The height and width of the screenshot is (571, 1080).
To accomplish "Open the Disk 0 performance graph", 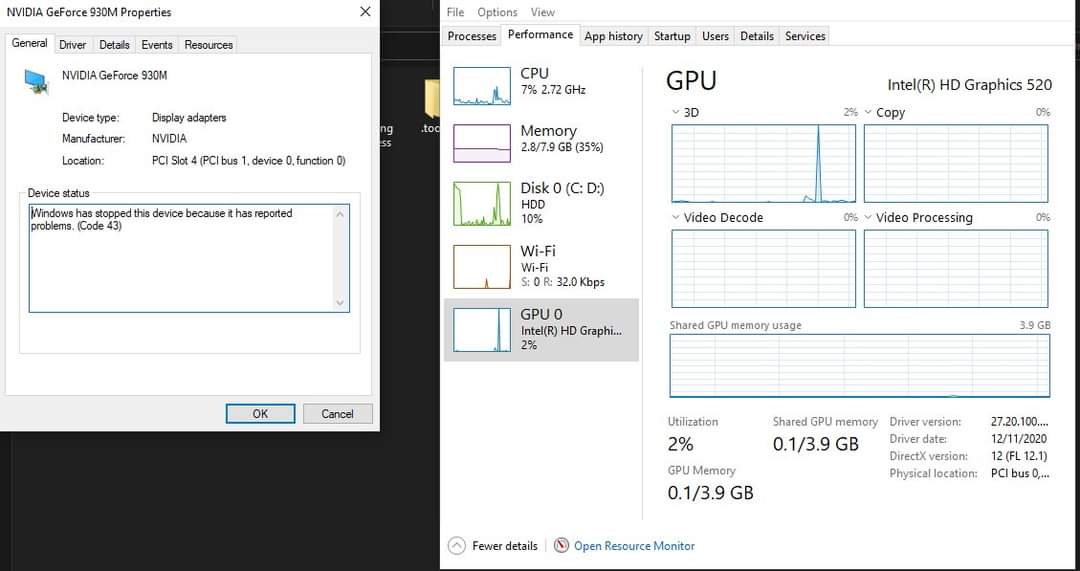I will (x=482, y=204).
